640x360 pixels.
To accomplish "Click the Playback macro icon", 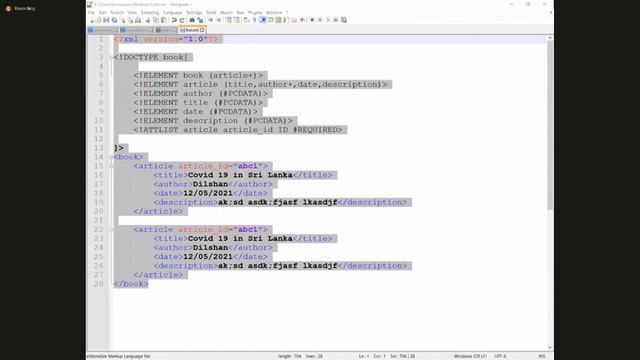I will click(x=328, y=20).
